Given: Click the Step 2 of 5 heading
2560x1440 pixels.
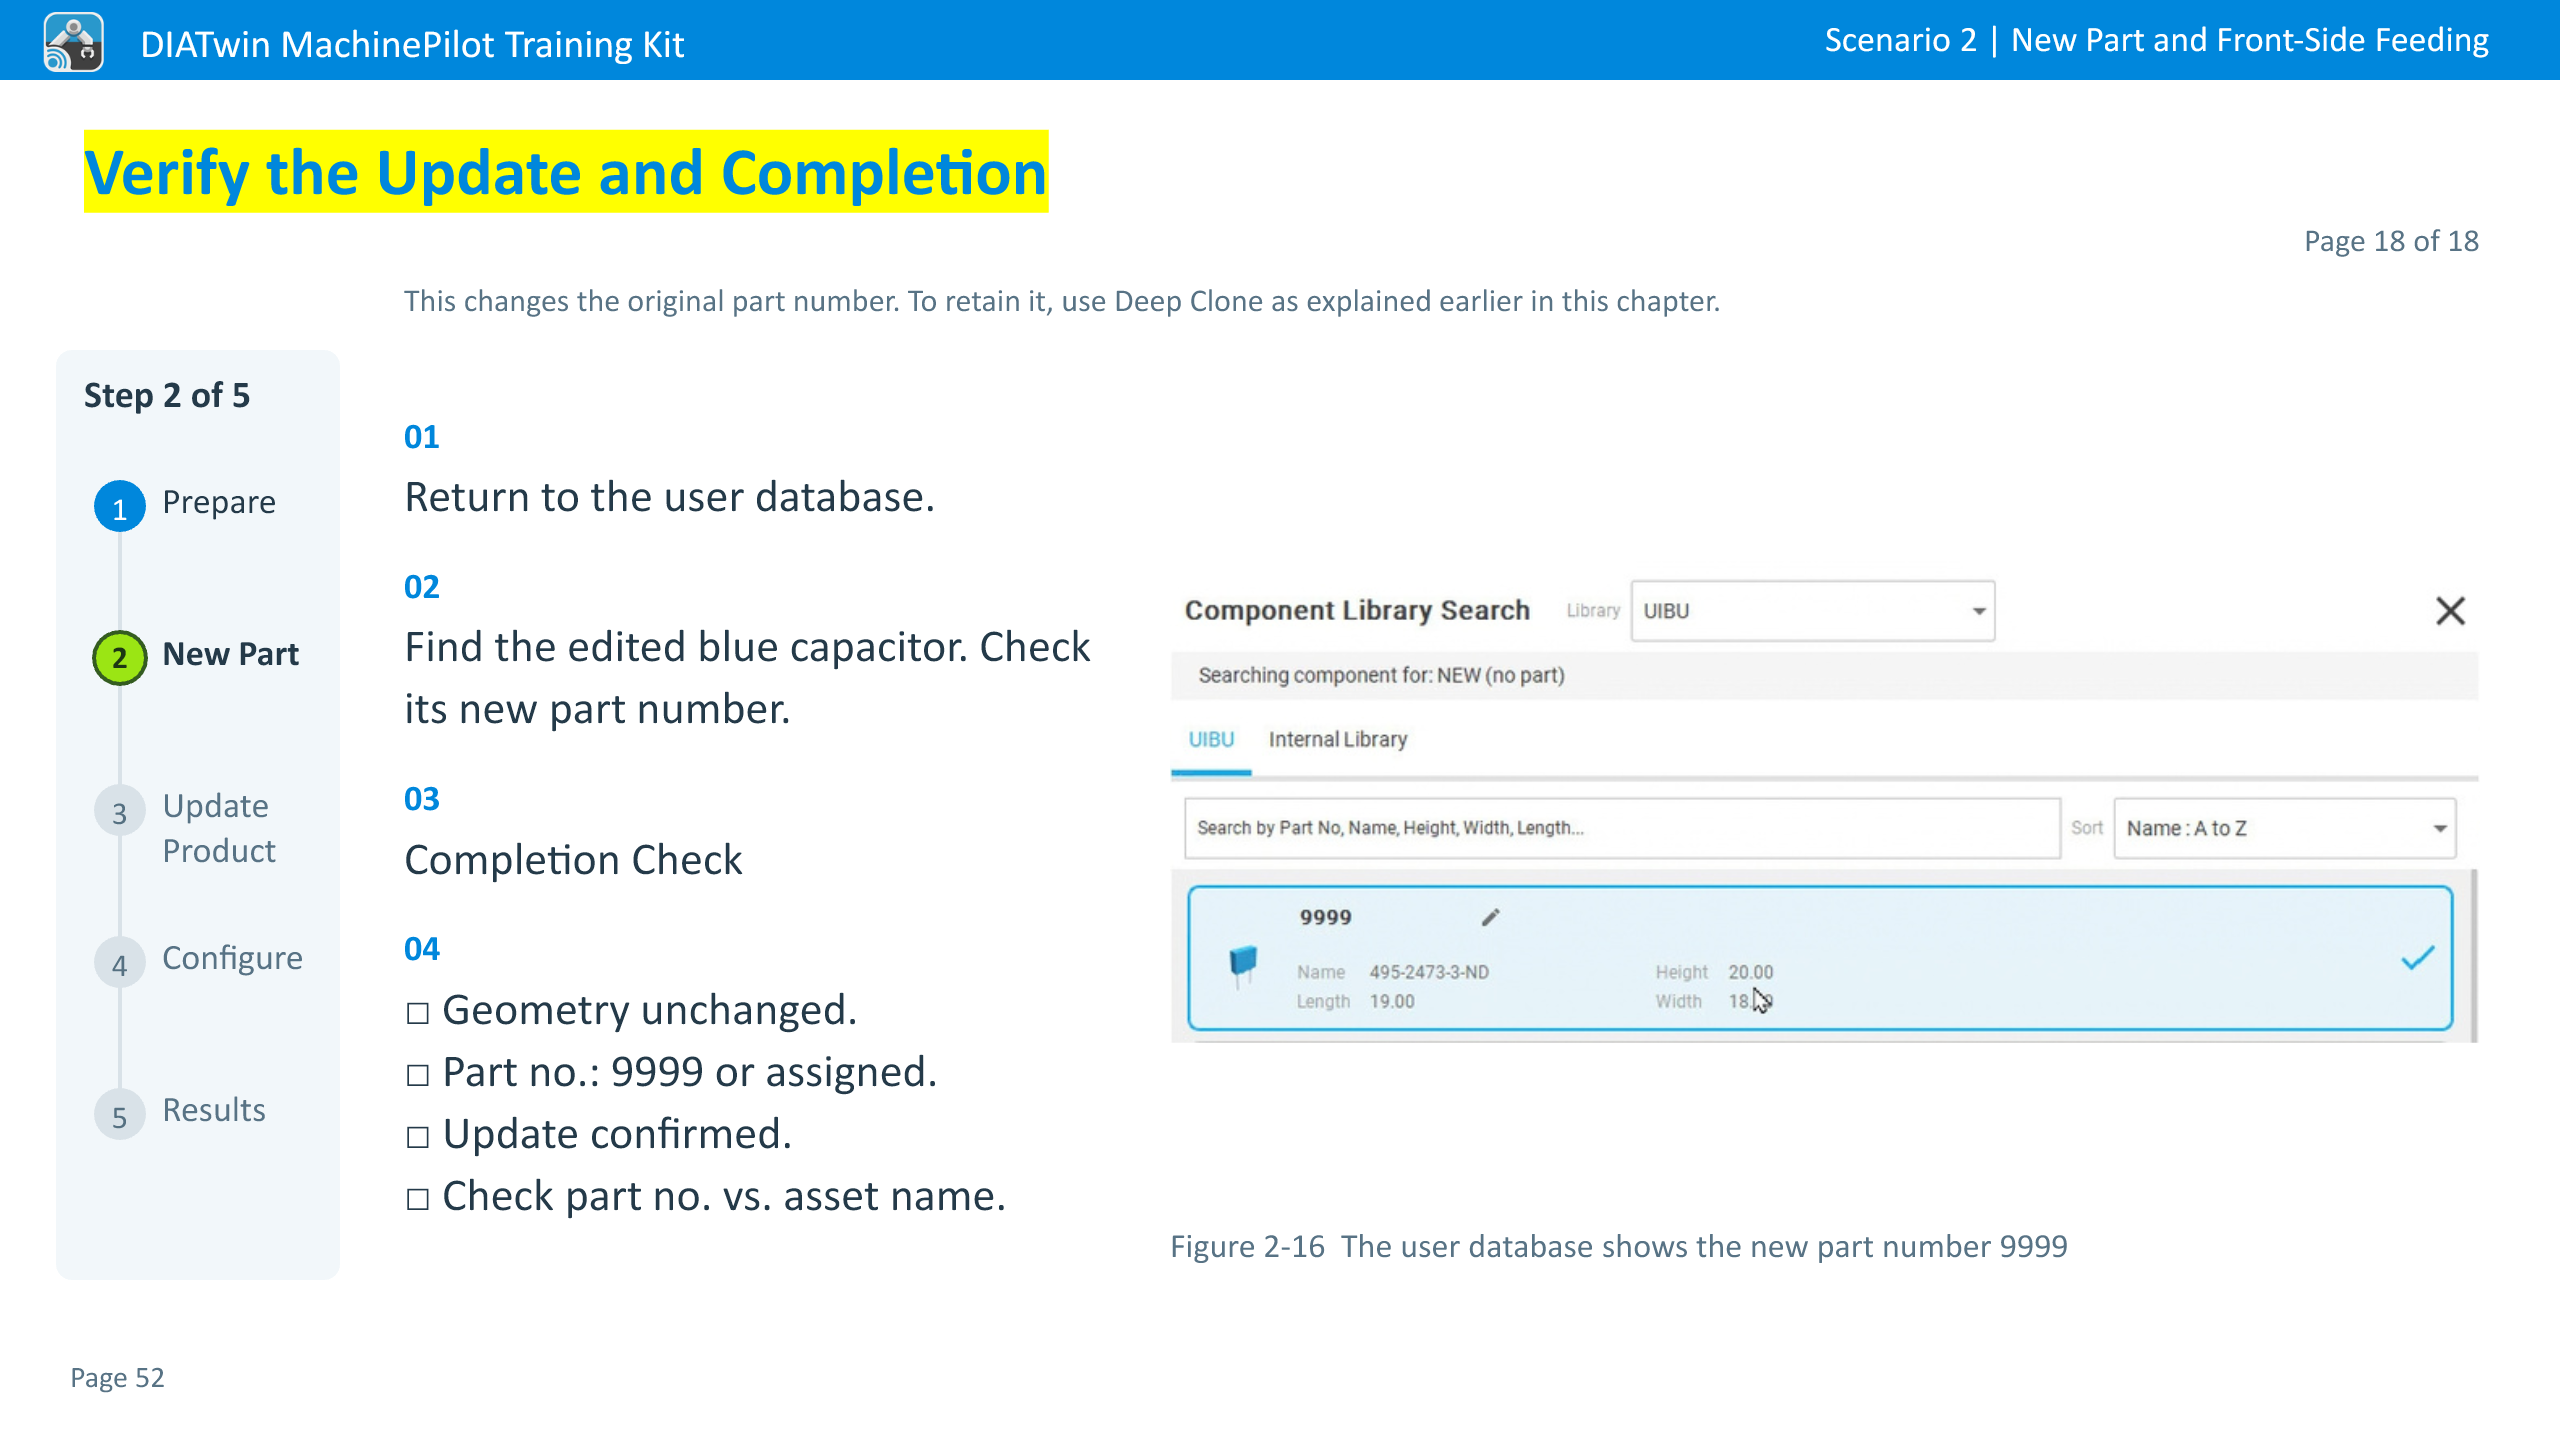Looking at the screenshot, I should coord(167,395).
